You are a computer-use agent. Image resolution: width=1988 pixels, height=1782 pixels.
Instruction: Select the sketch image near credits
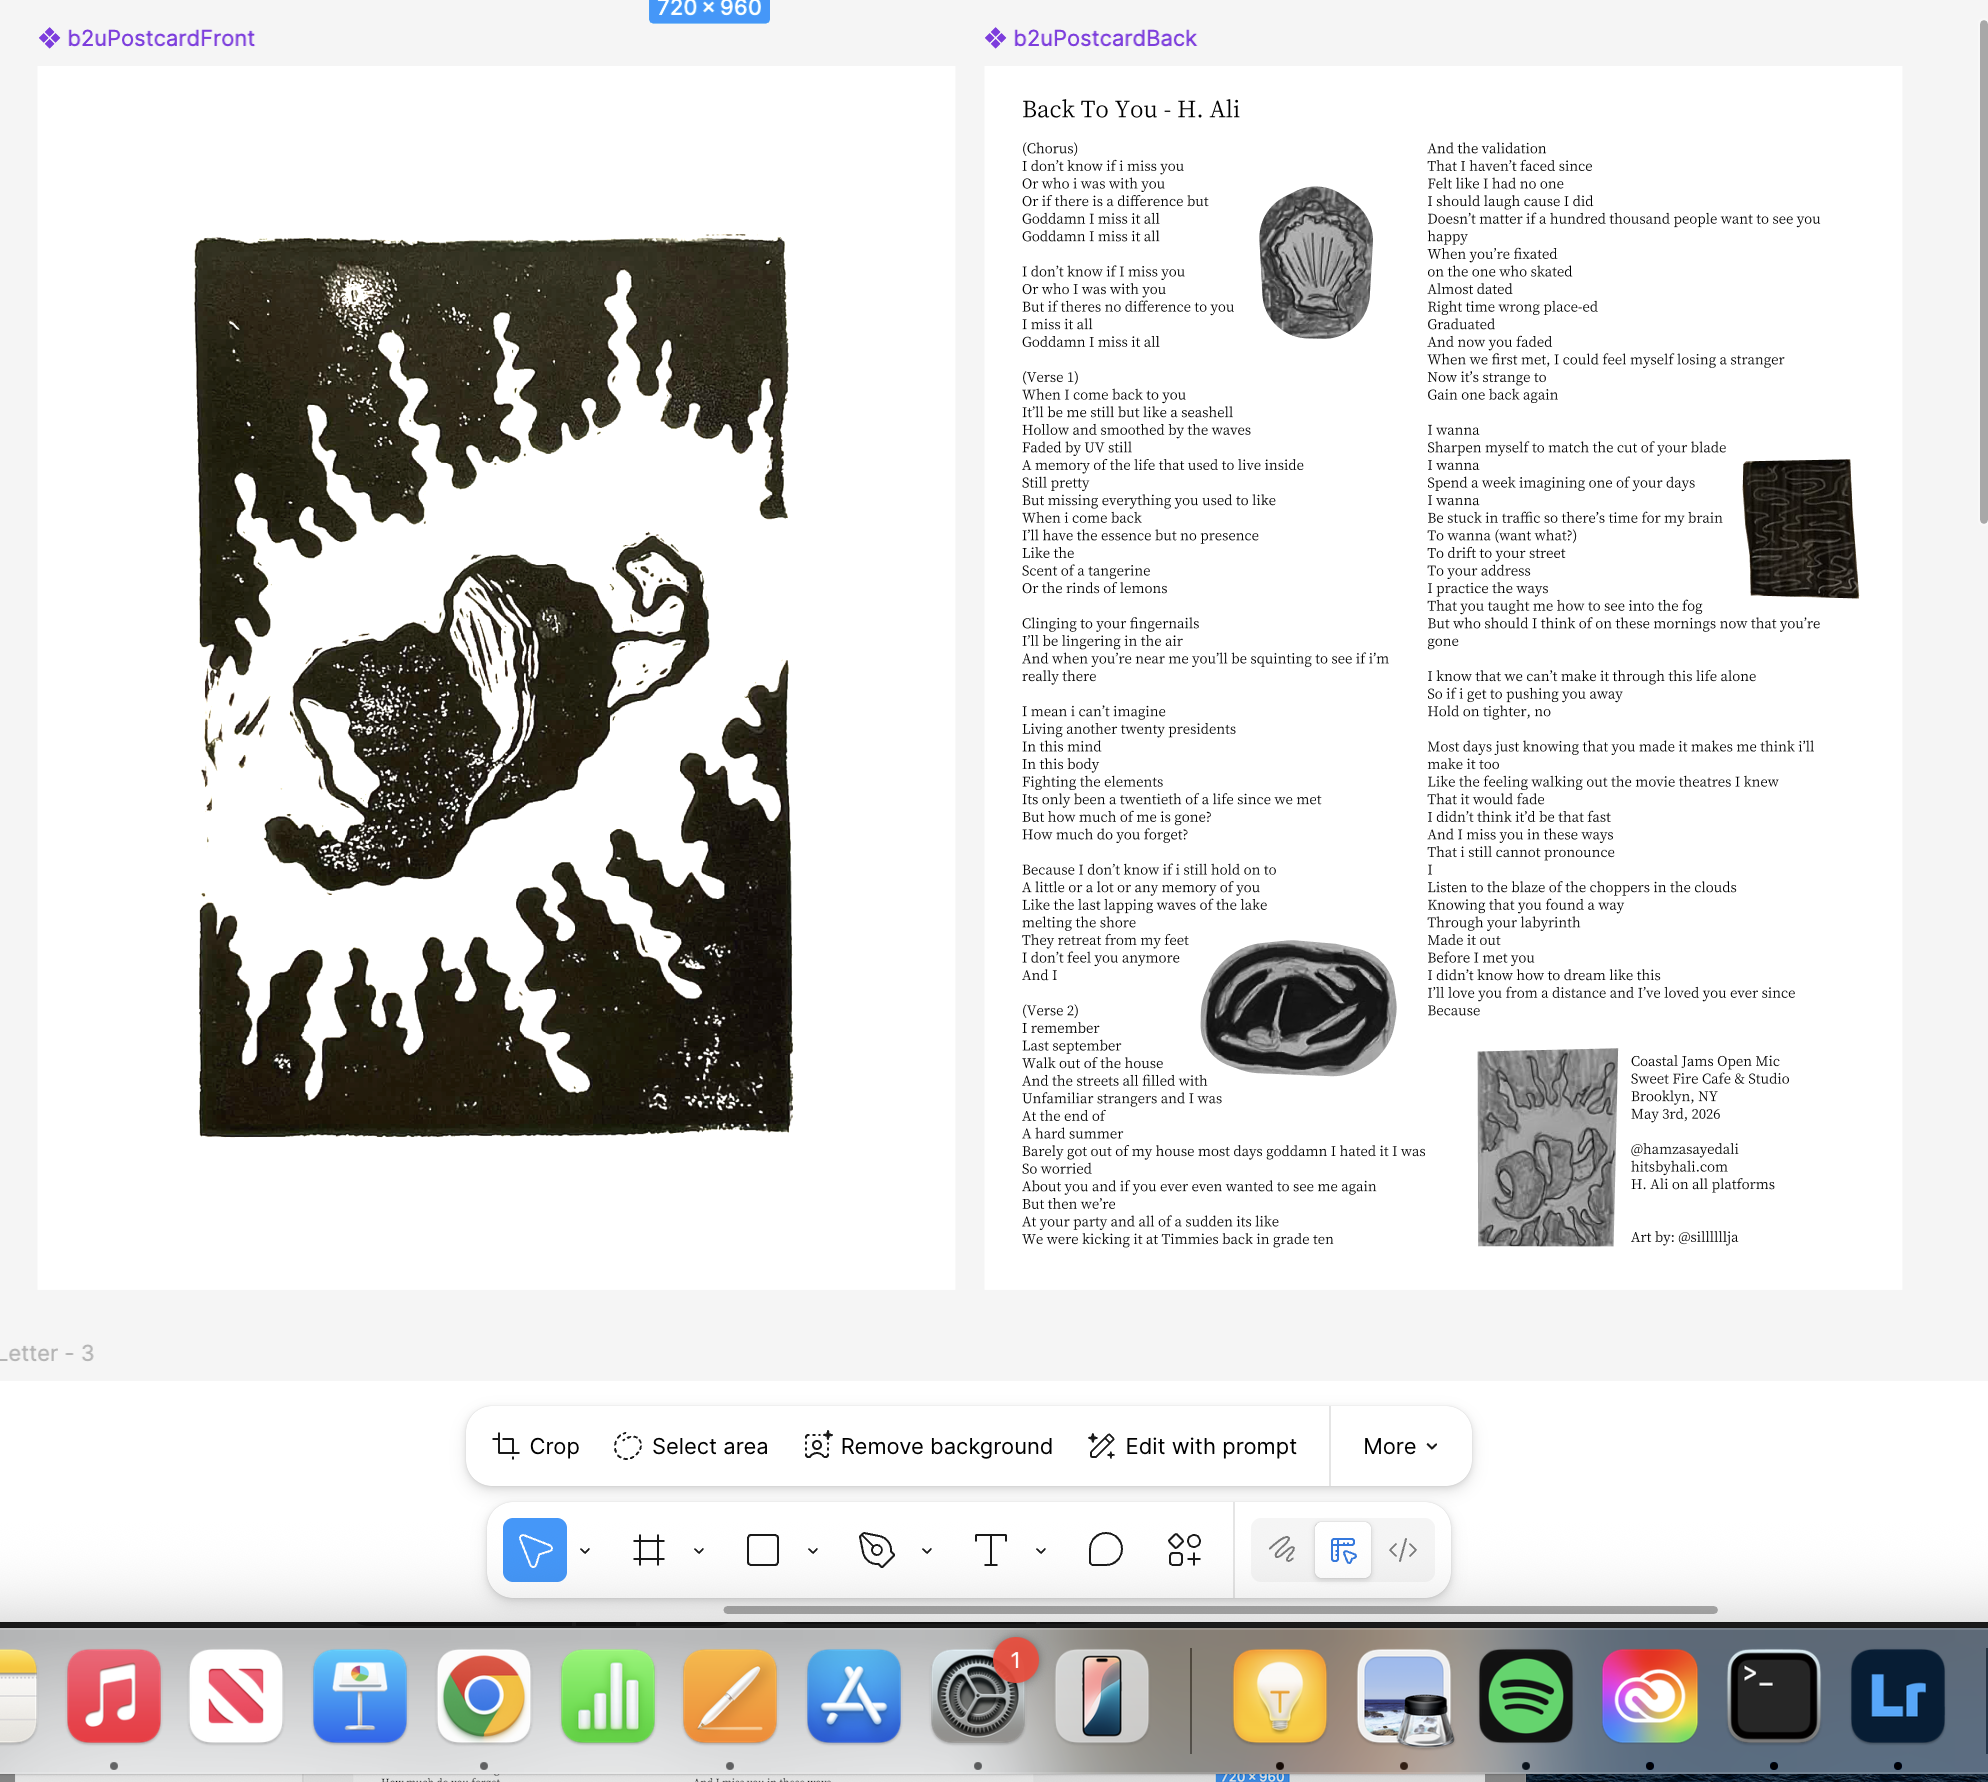tap(1547, 1147)
